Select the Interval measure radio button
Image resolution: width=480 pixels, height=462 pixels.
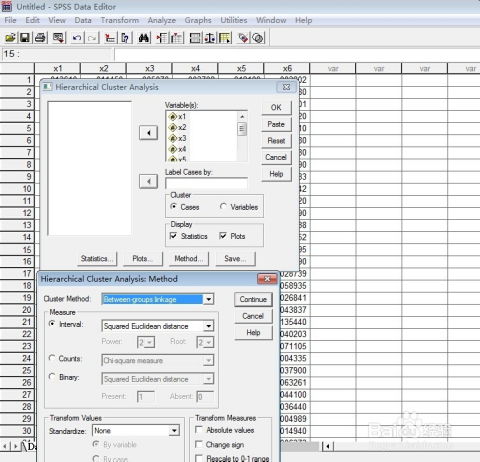(52, 323)
